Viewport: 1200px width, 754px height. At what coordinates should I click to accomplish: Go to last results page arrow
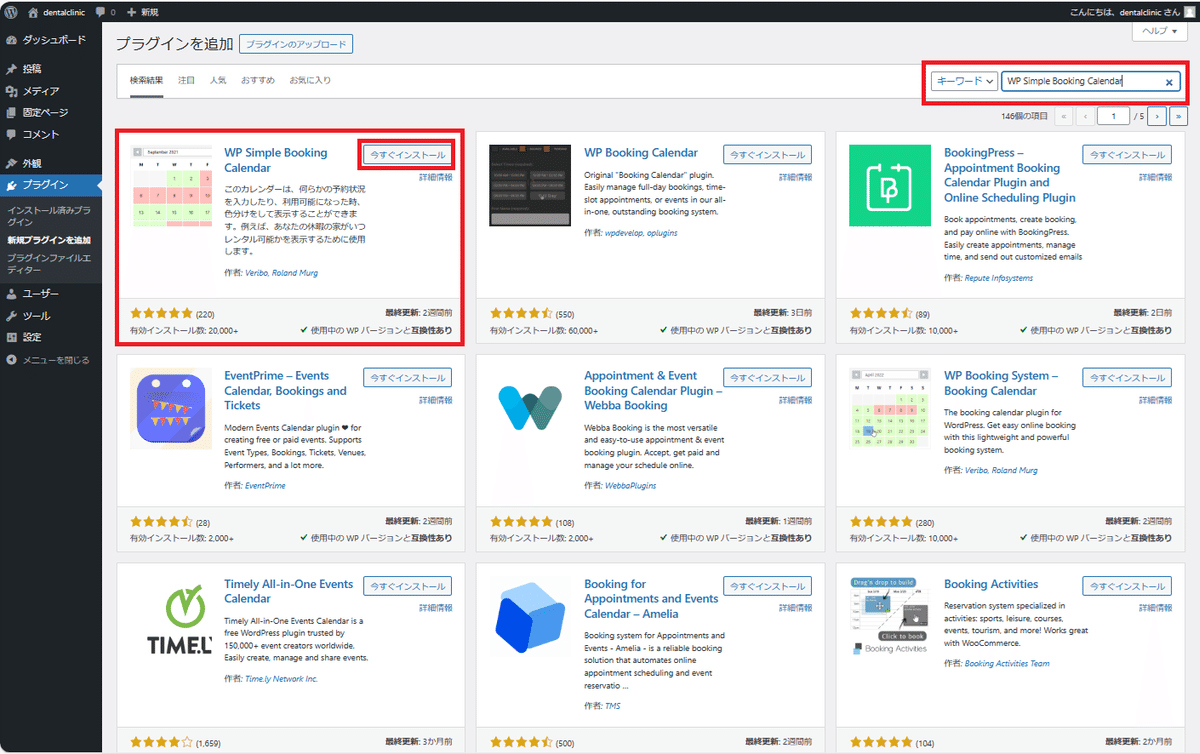pos(1178,116)
